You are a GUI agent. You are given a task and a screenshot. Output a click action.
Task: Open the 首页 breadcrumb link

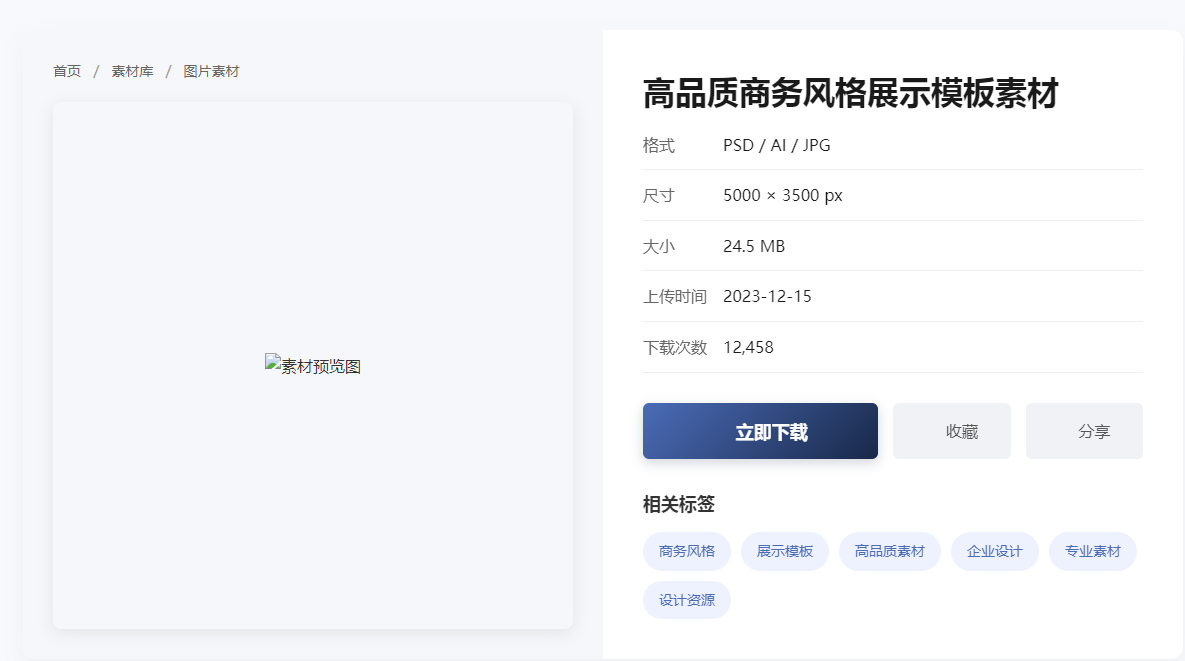pos(66,71)
